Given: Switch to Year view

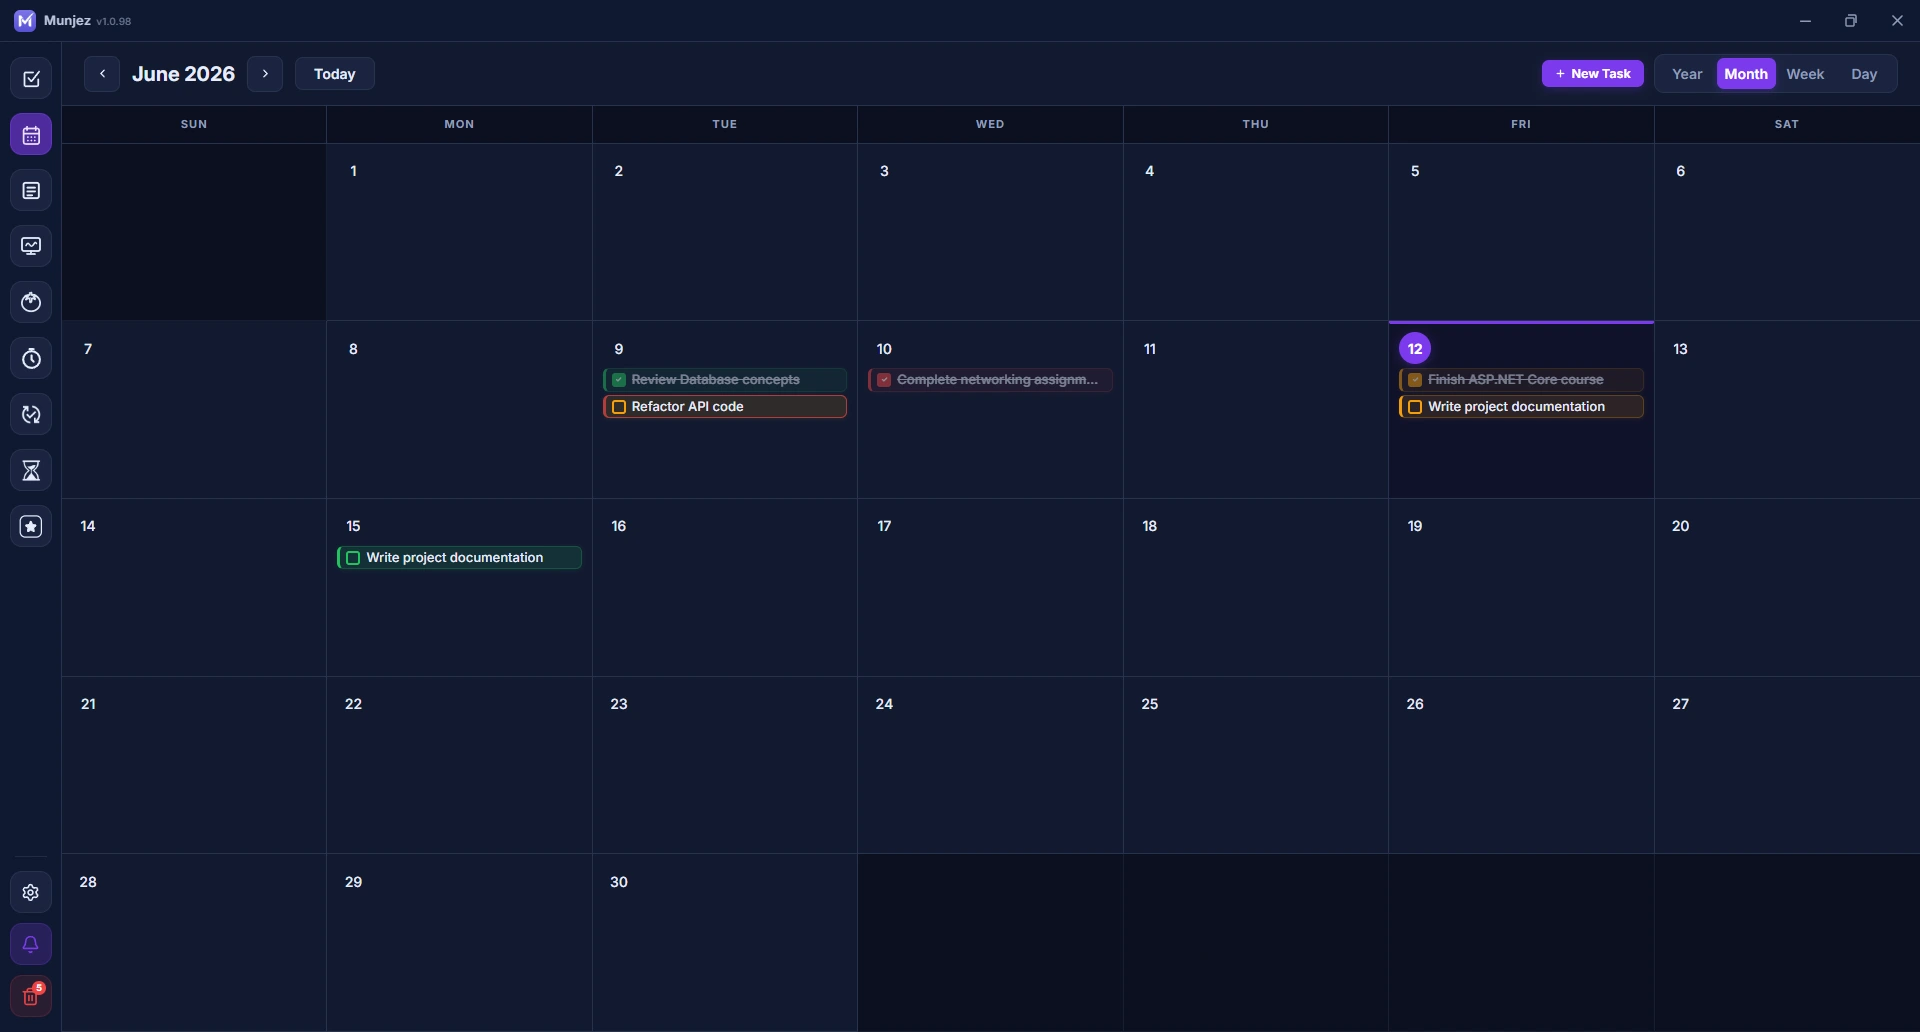Looking at the screenshot, I should (x=1687, y=74).
